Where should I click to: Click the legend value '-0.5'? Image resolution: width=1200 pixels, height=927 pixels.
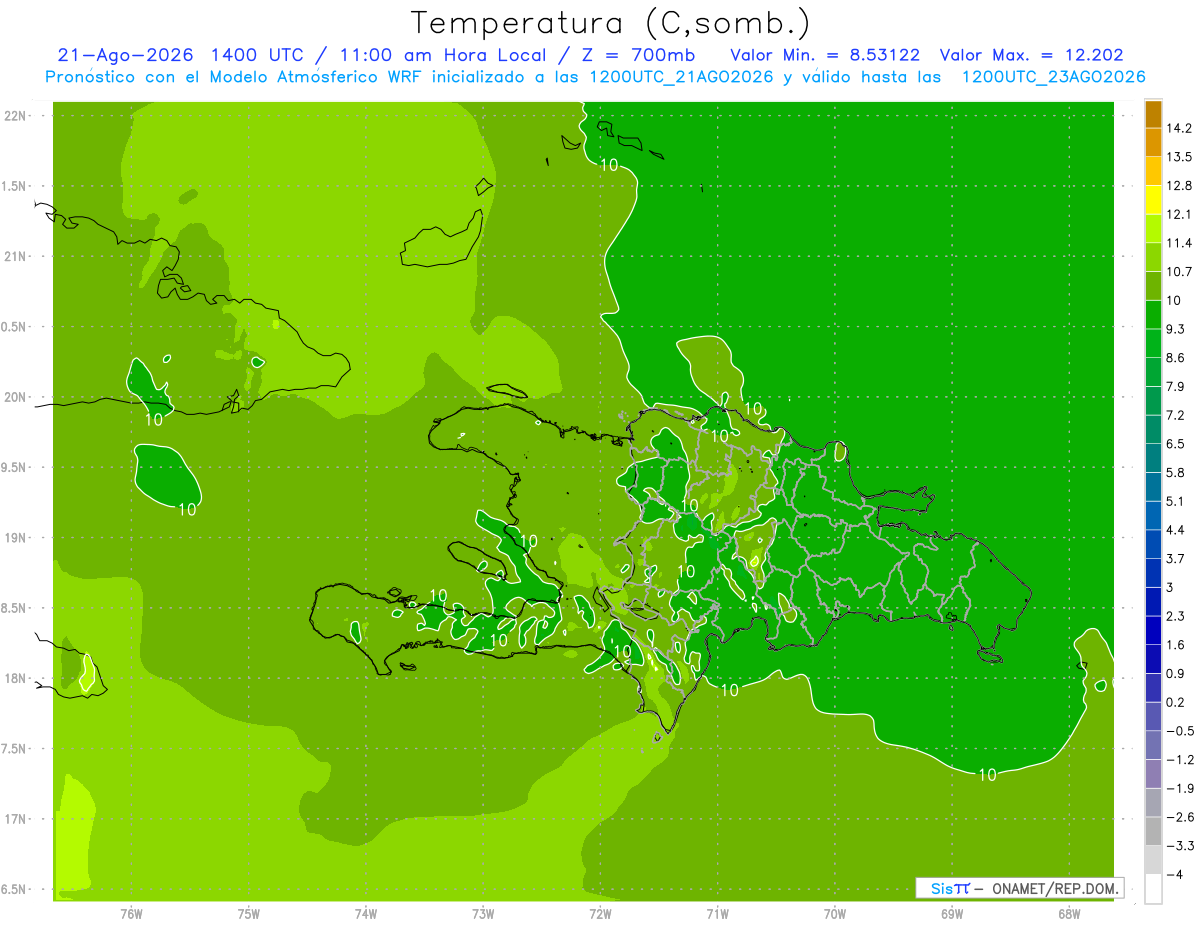[1179, 731]
